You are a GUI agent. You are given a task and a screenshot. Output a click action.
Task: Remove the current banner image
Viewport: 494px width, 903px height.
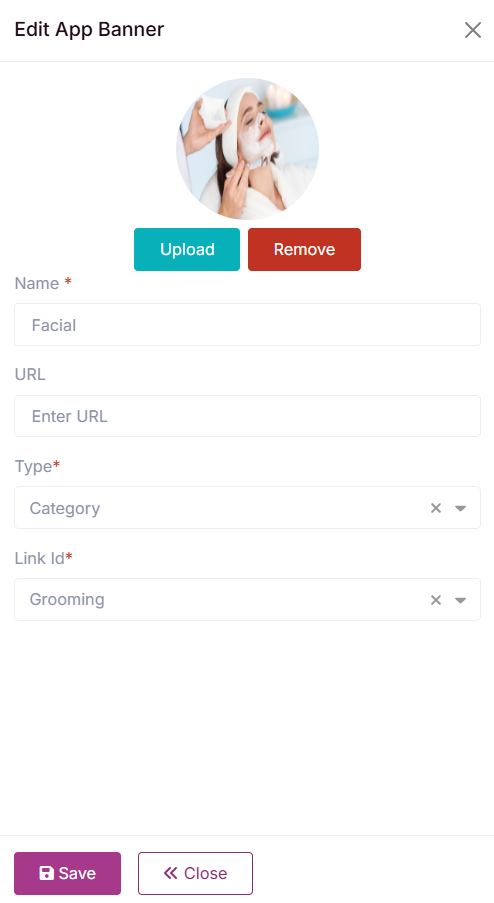[x=305, y=249]
